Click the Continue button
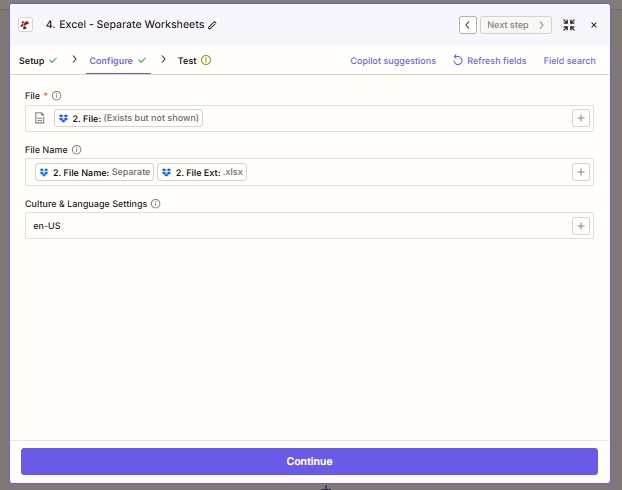 pos(309,461)
